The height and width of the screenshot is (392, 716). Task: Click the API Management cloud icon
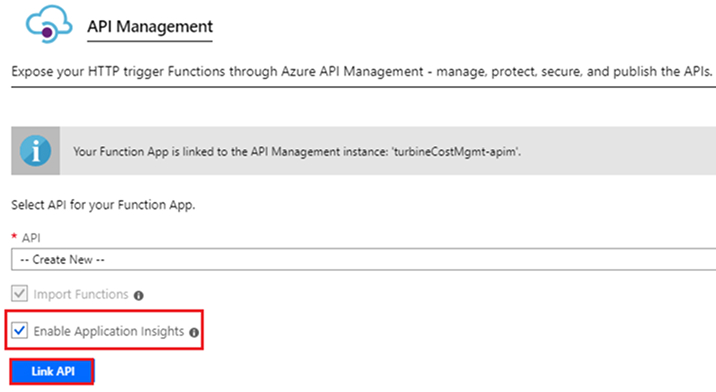(49, 24)
